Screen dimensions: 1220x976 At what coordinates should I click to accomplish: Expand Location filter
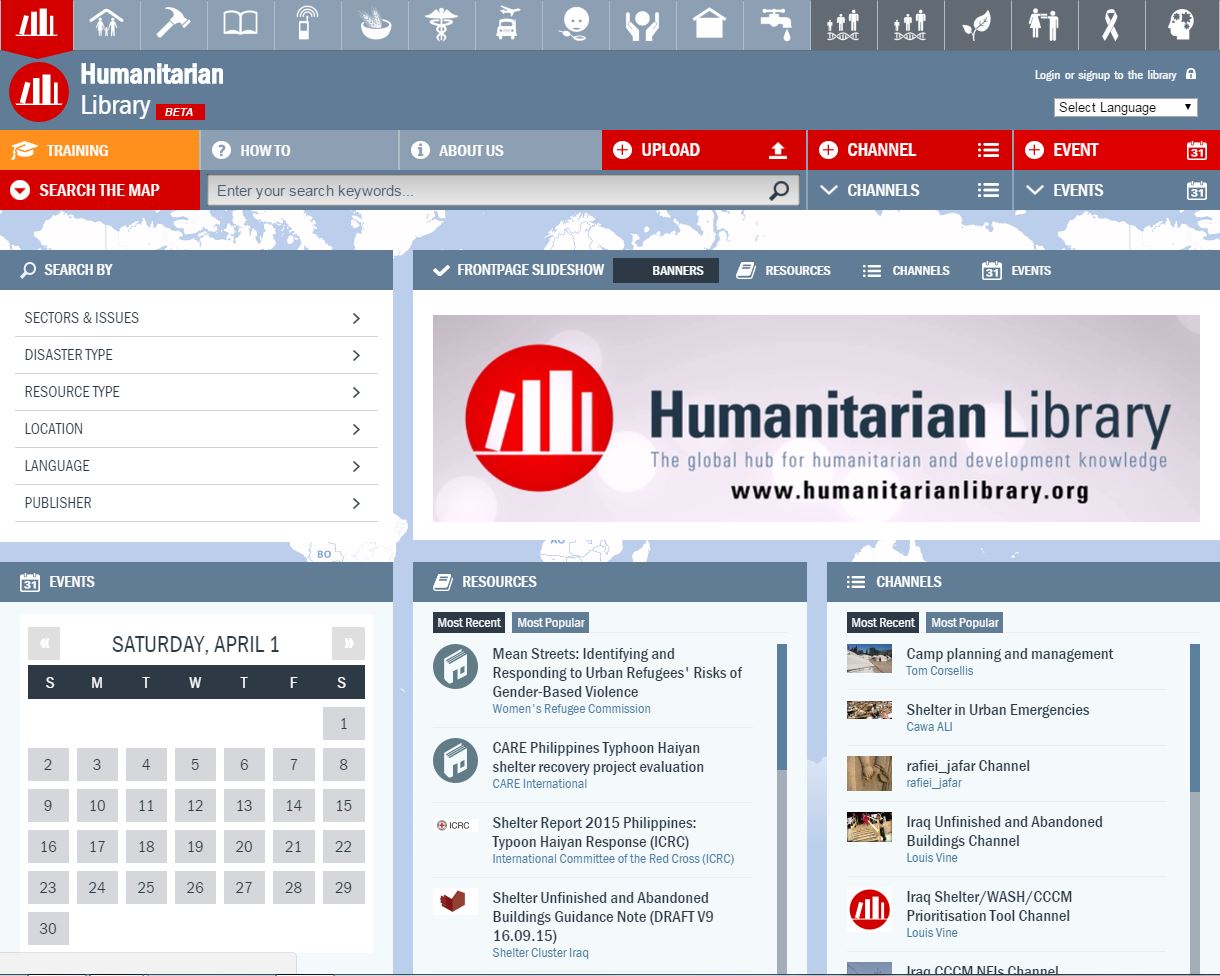tap(196, 429)
